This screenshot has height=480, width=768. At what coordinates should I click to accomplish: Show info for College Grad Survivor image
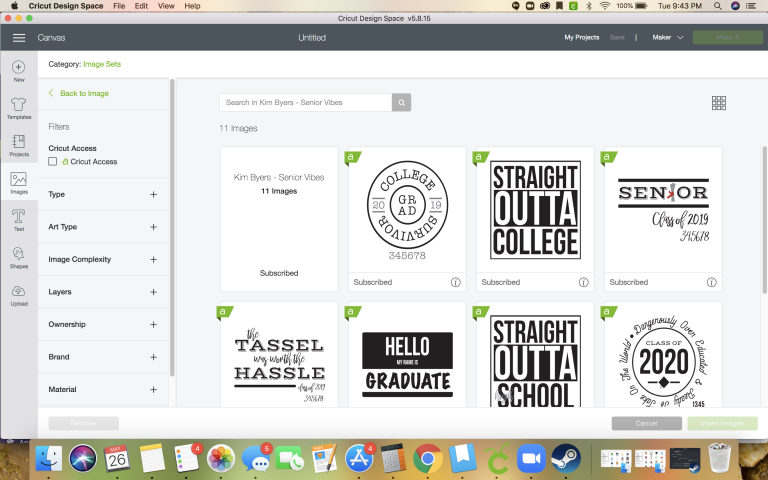(x=456, y=282)
